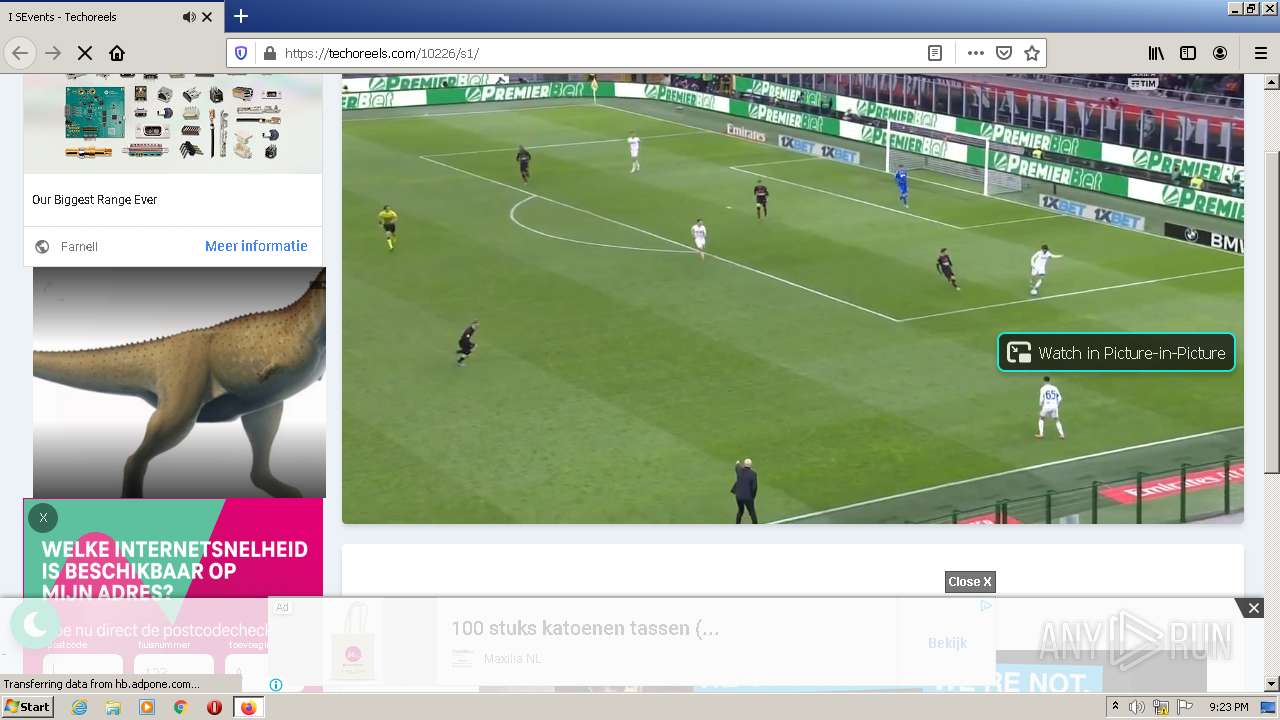The height and width of the screenshot is (720, 1280).
Task: Toggle the sidebar view
Action: pyautogui.click(x=1188, y=53)
